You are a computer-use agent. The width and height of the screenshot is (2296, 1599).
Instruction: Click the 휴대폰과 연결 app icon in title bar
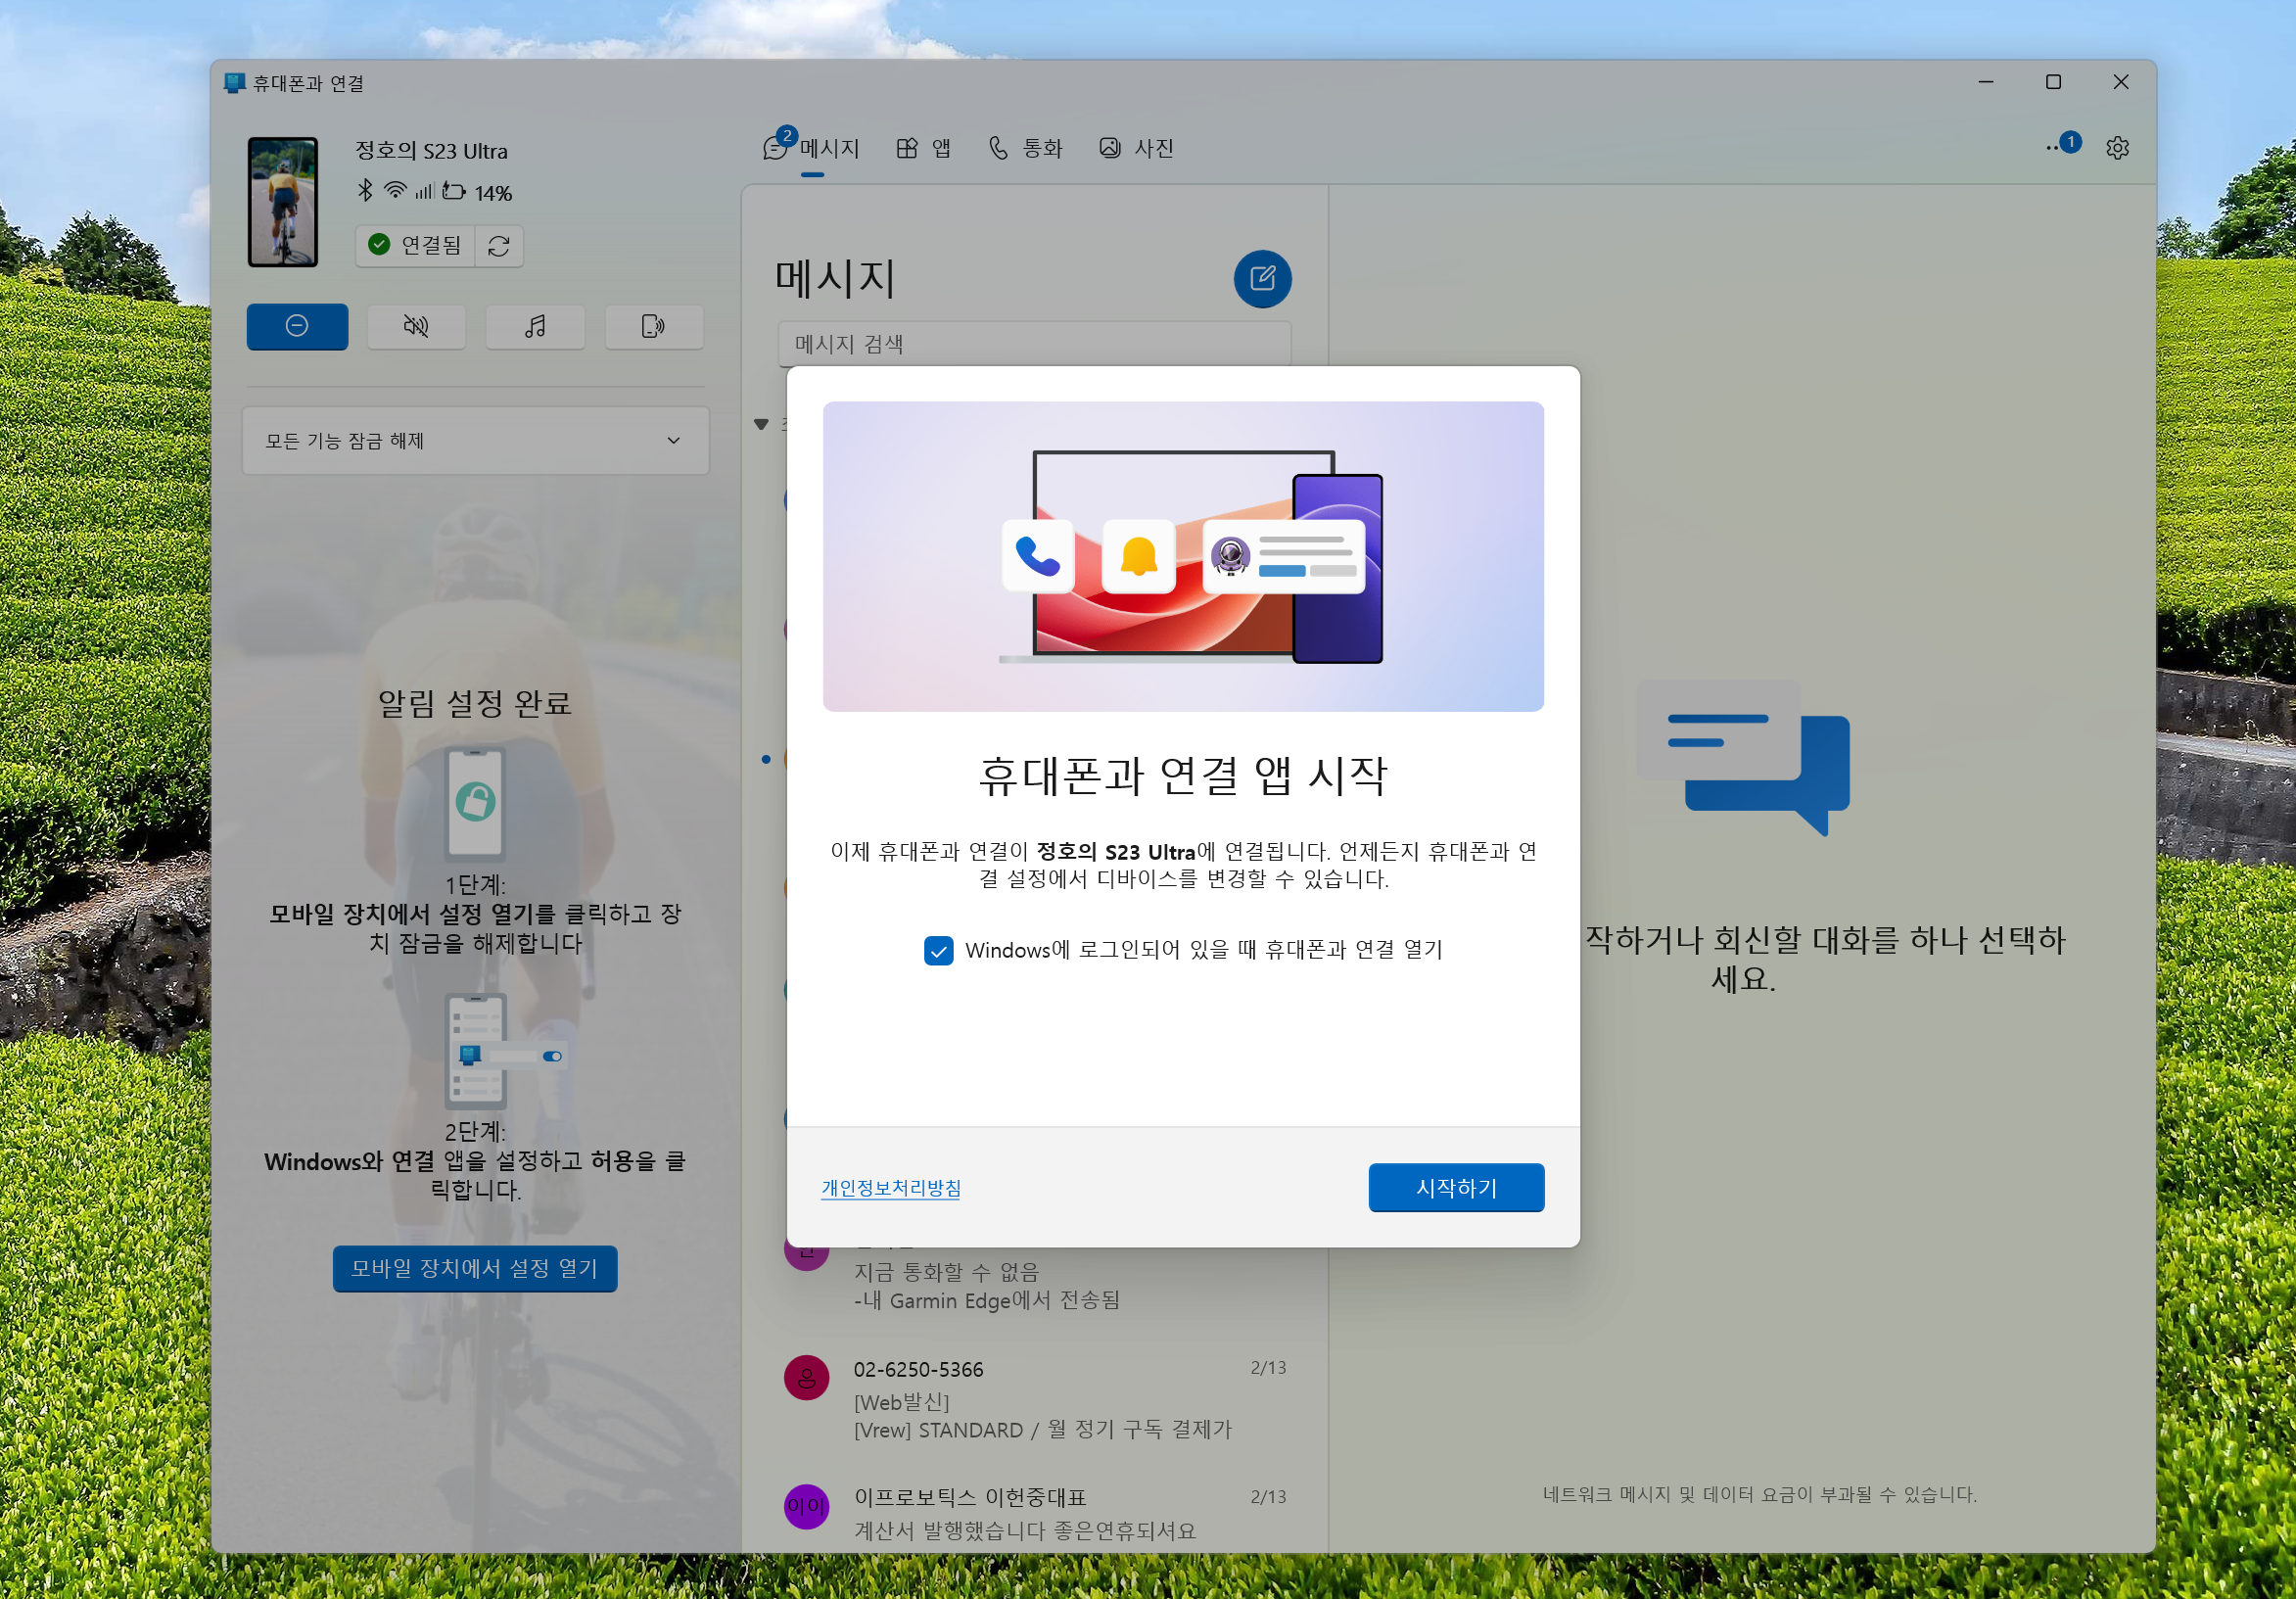tap(234, 83)
